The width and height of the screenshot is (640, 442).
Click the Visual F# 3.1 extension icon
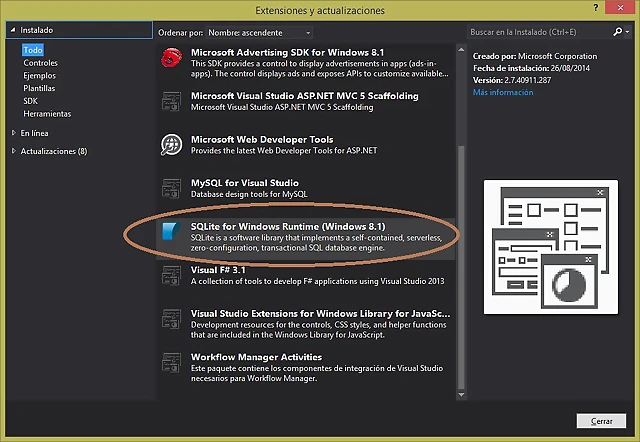coord(171,275)
